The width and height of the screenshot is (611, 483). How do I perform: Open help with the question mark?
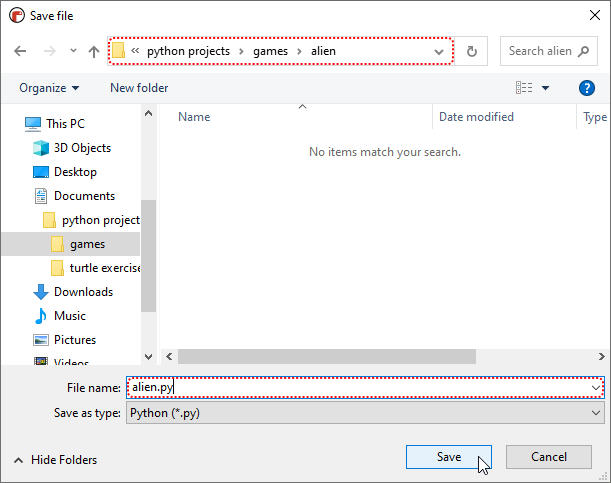point(586,88)
